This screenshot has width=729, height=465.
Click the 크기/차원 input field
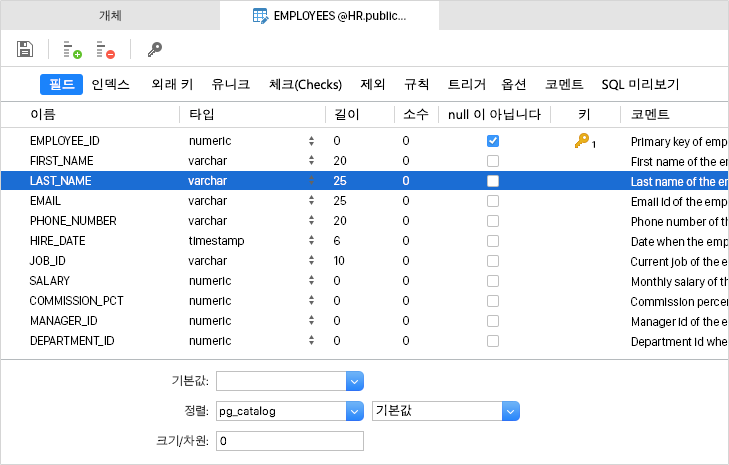click(x=290, y=441)
